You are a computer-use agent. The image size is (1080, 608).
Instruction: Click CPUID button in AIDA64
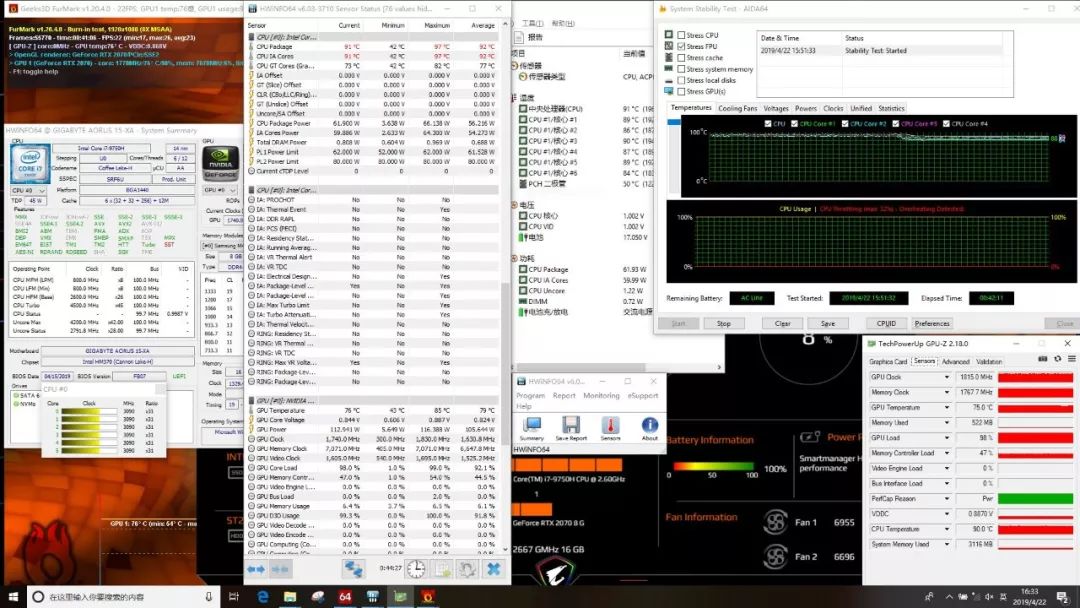point(886,324)
